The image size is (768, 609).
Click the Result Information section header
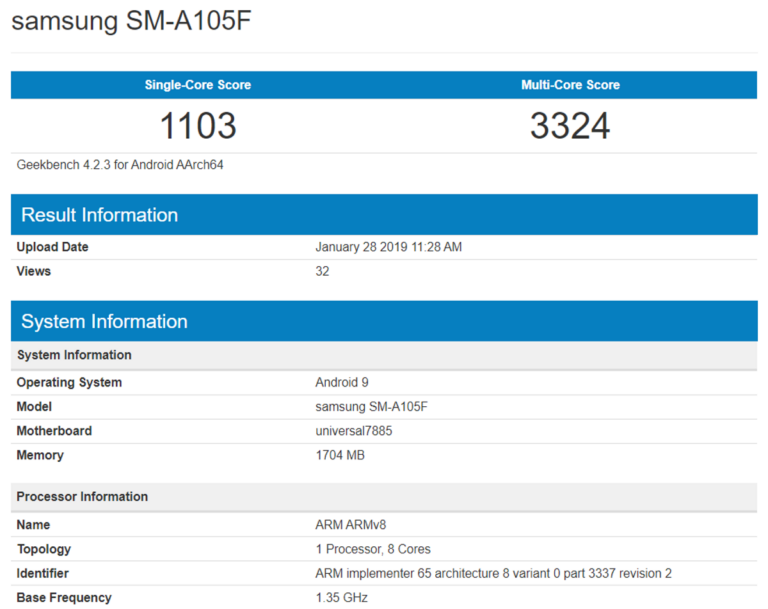click(x=100, y=215)
